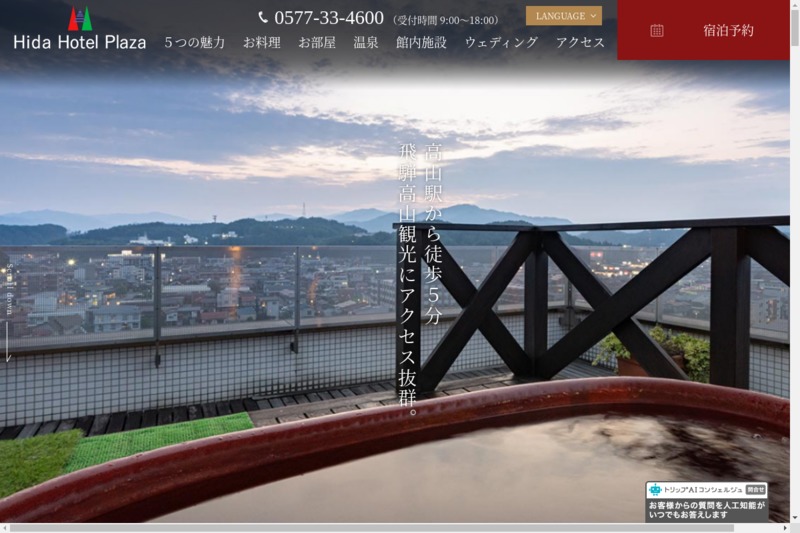Call the phone number 0577-33-4600 link
Screen dimensions: 800x533
pos(329,17)
